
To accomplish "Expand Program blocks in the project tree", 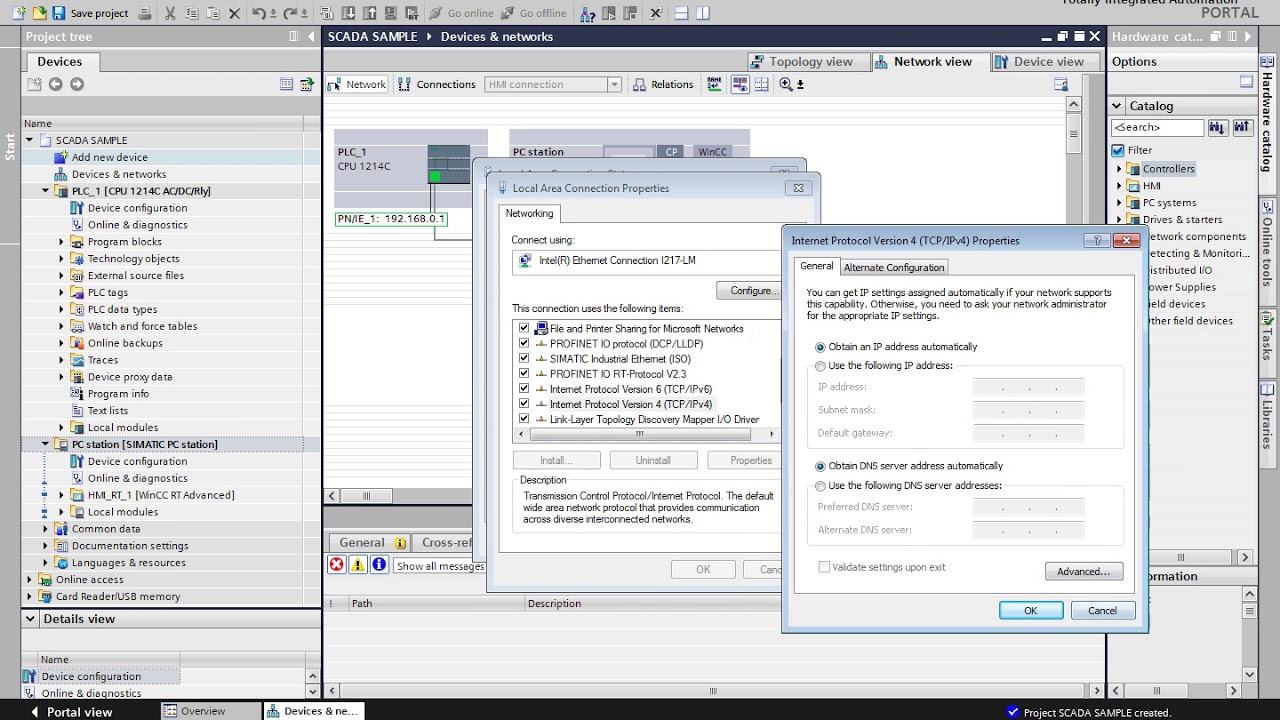I will [x=61, y=242].
